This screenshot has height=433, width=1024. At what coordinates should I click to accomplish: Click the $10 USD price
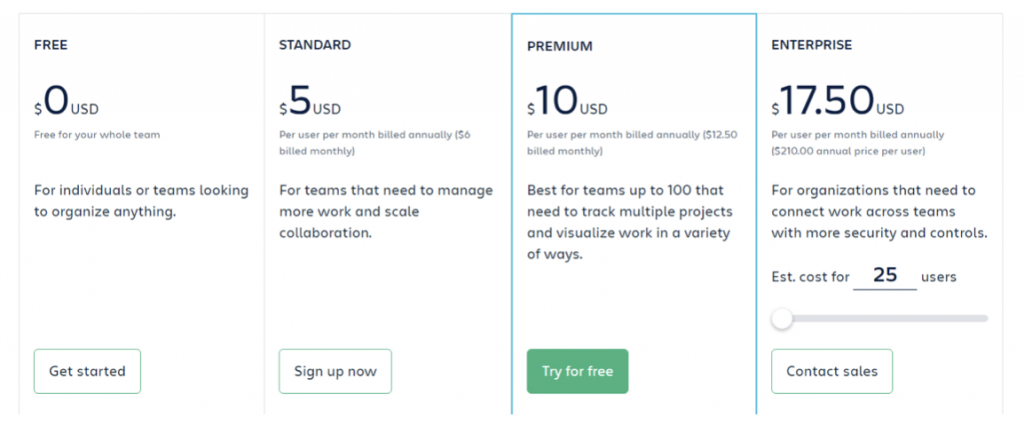(567, 102)
